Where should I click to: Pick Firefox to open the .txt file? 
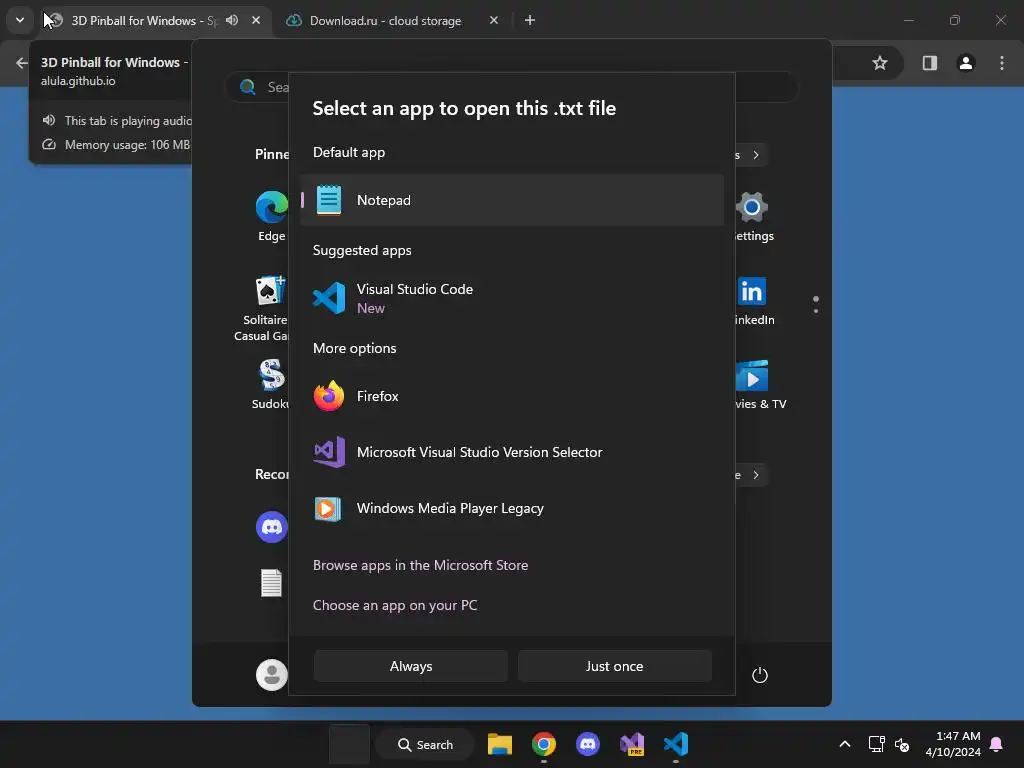(512, 396)
